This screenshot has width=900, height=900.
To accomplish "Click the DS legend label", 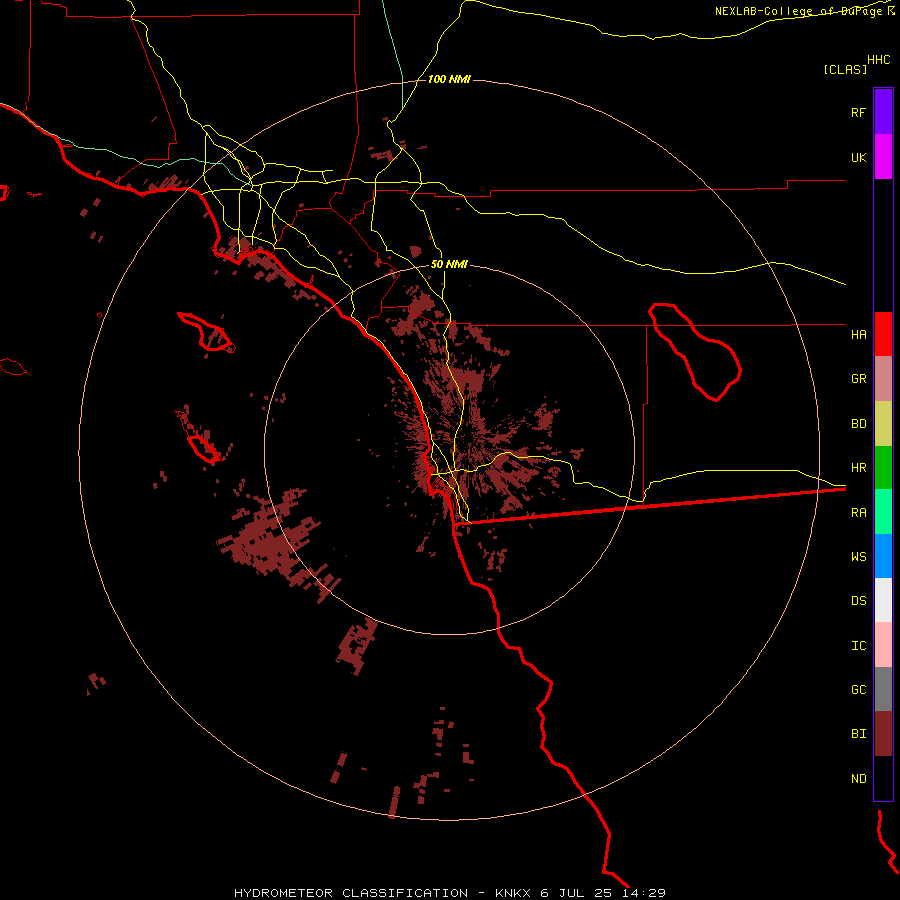I will [859, 600].
